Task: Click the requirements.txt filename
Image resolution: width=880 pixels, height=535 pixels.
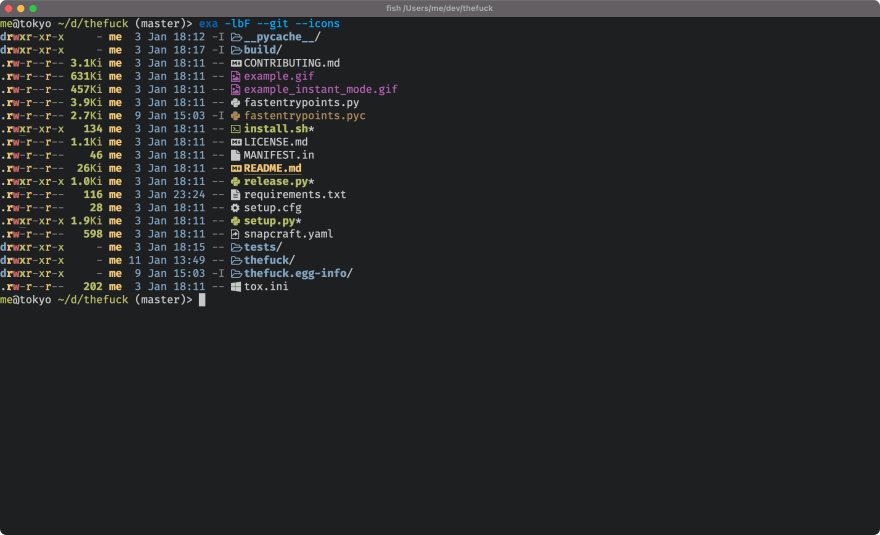Action: 295,195
